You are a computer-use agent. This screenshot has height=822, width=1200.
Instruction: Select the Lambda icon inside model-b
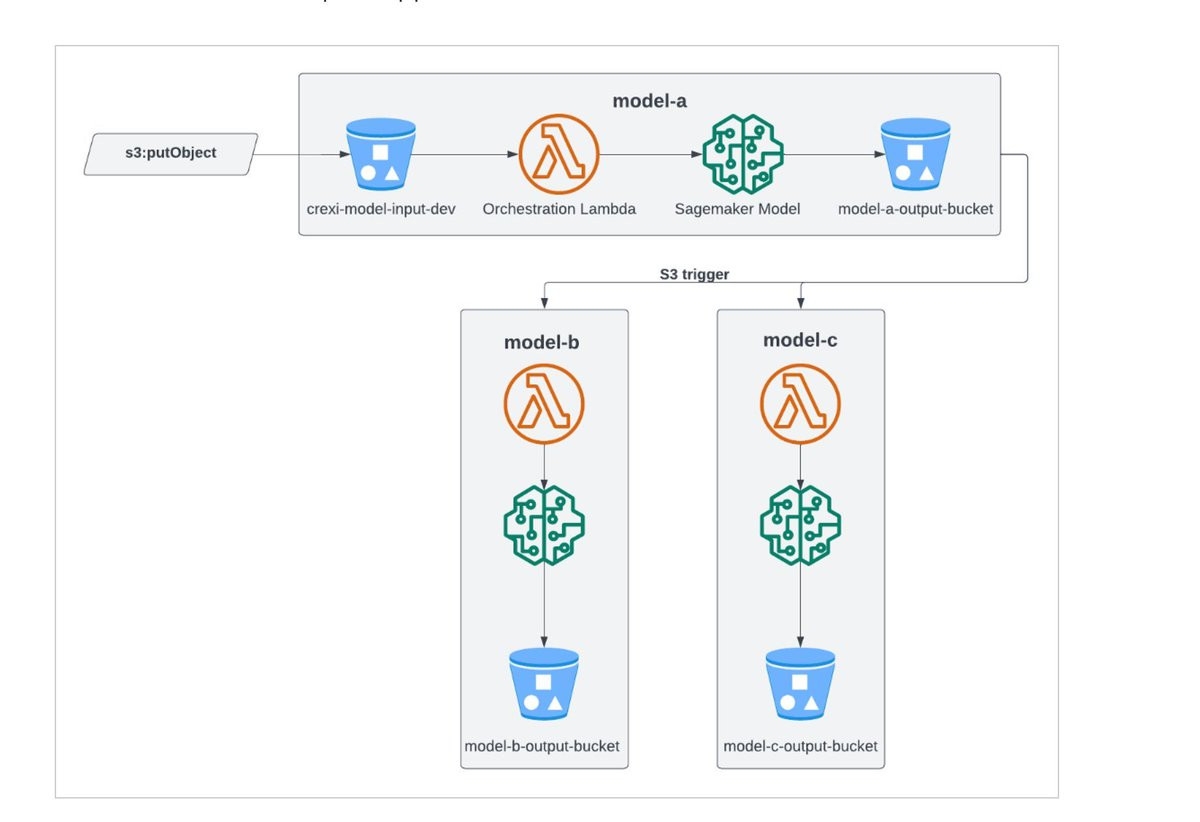(x=544, y=405)
